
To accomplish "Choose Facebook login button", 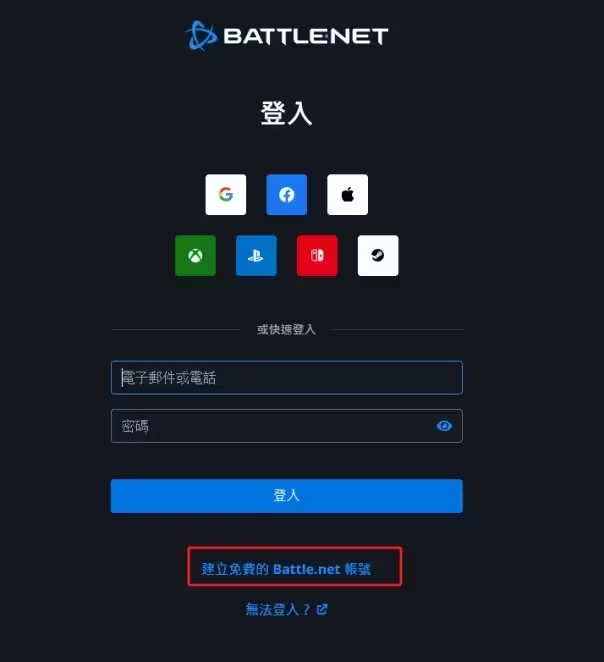I will click(287, 195).
